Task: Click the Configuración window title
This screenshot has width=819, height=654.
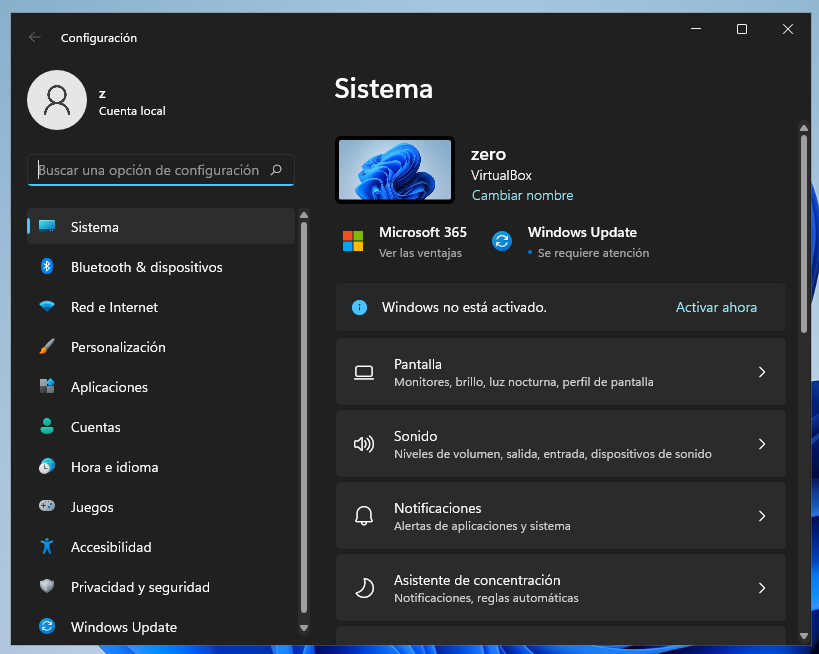Action: tap(99, 38)
